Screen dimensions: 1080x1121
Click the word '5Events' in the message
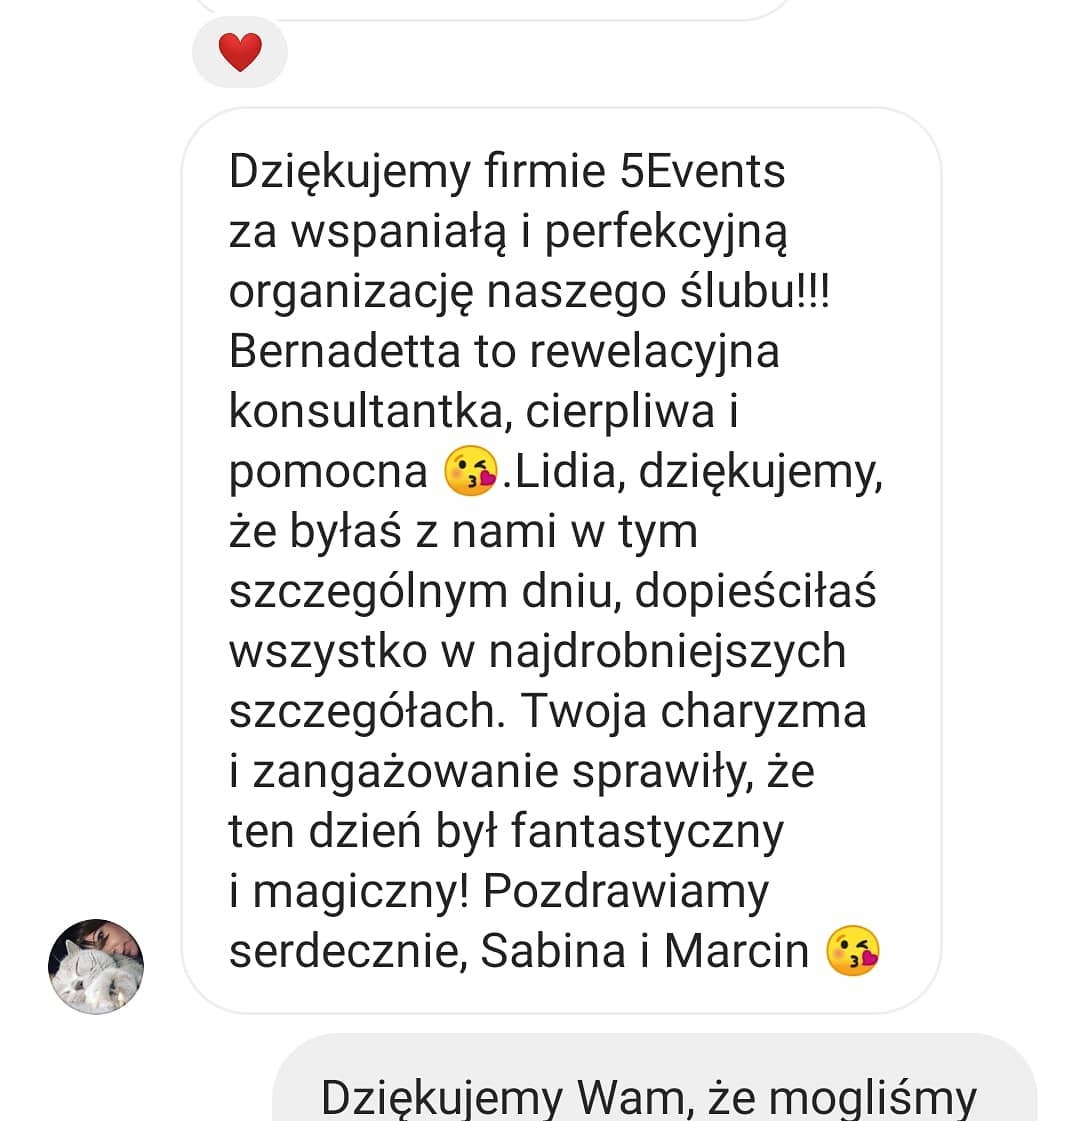pyautogui.click(x=702, y=172)
